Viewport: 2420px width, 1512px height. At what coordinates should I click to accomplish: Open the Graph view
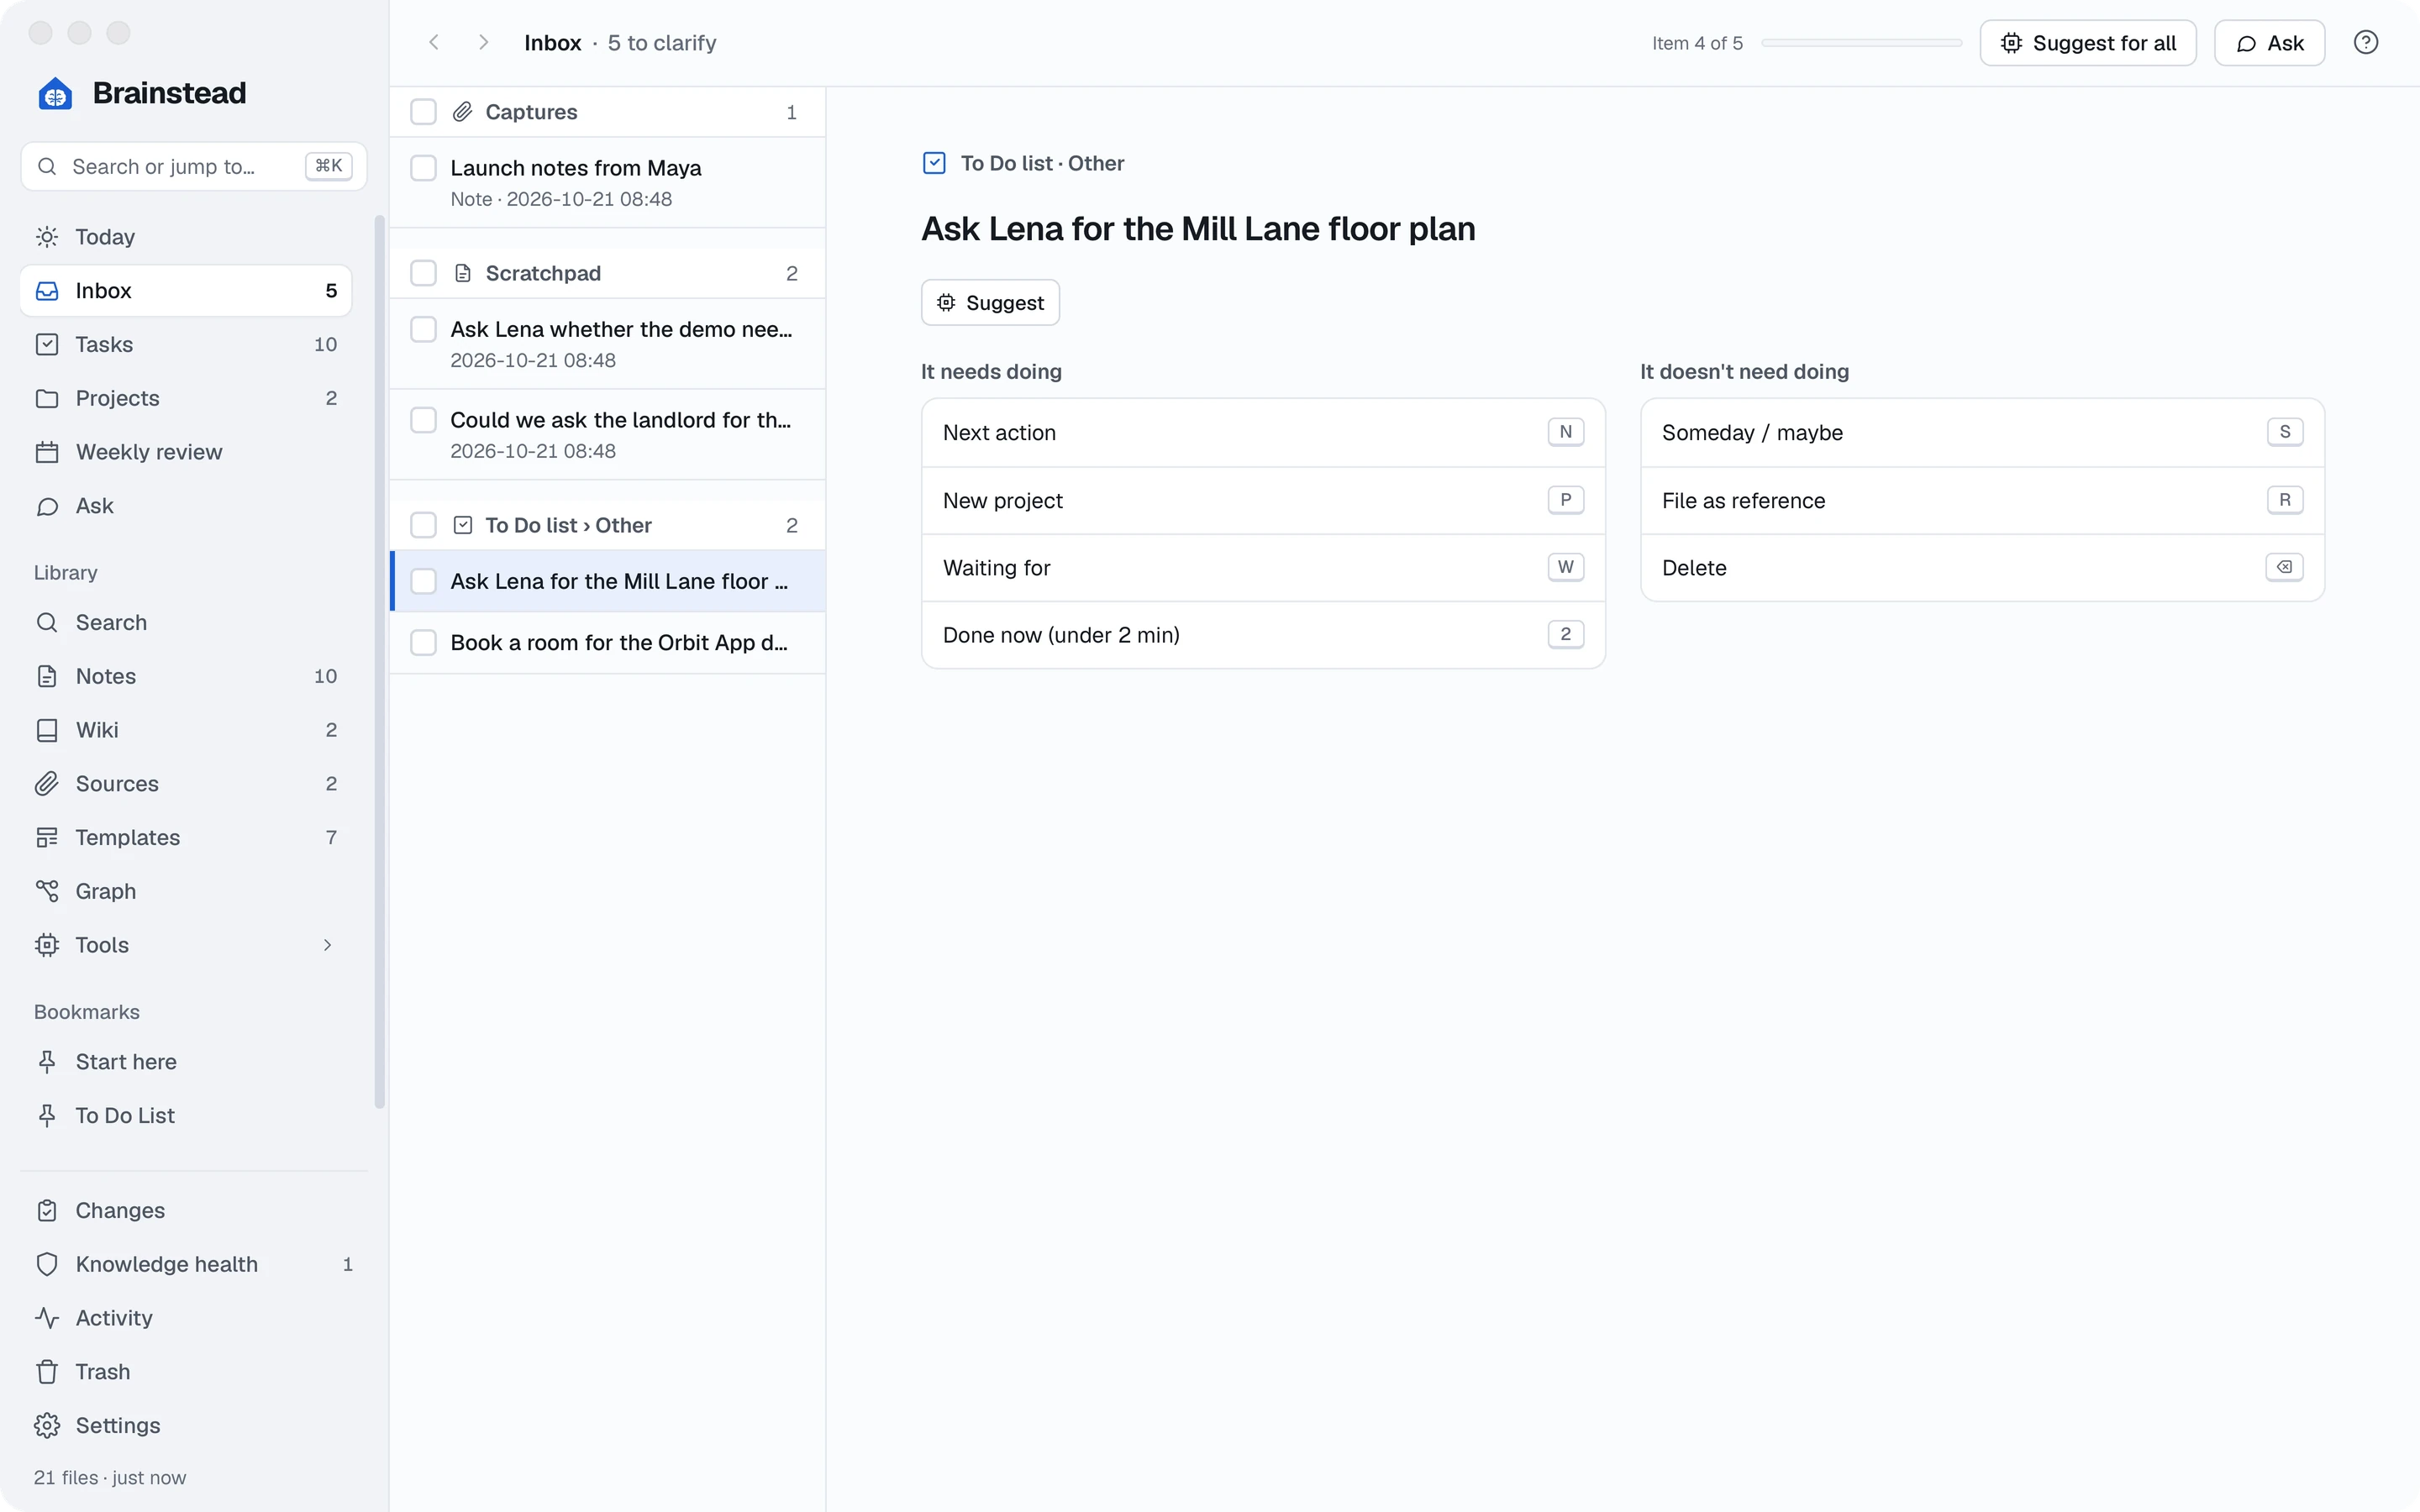(186, 891)
